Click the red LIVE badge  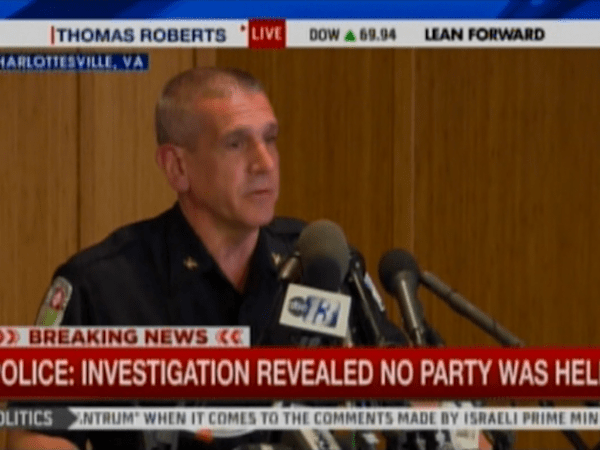pos(267,34)
